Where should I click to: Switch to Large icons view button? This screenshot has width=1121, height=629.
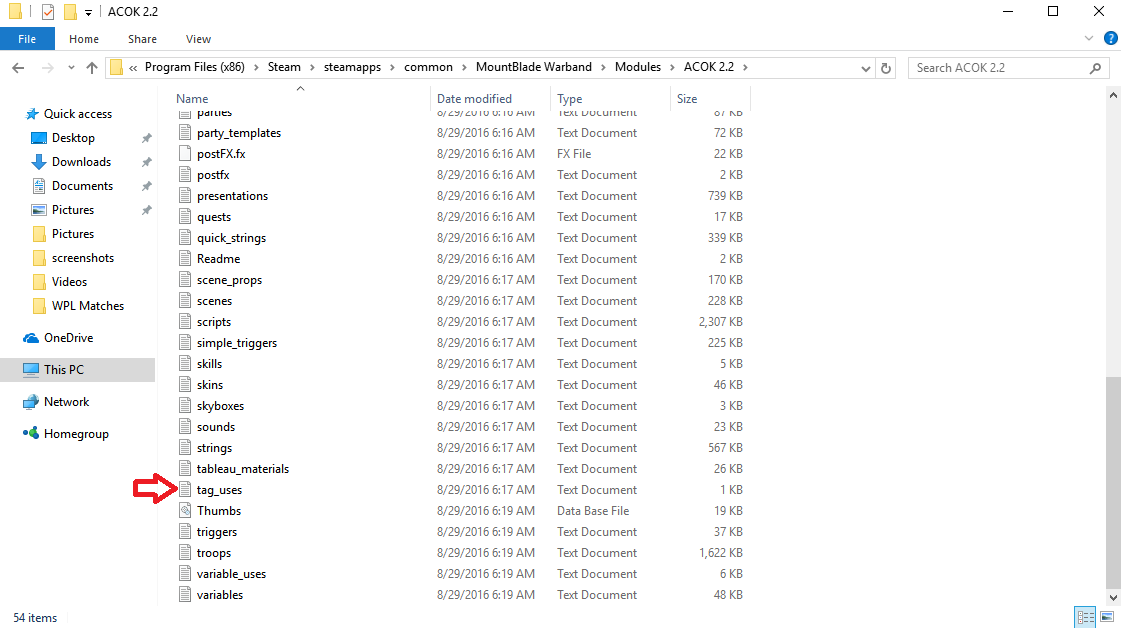tap(1107, 617)
